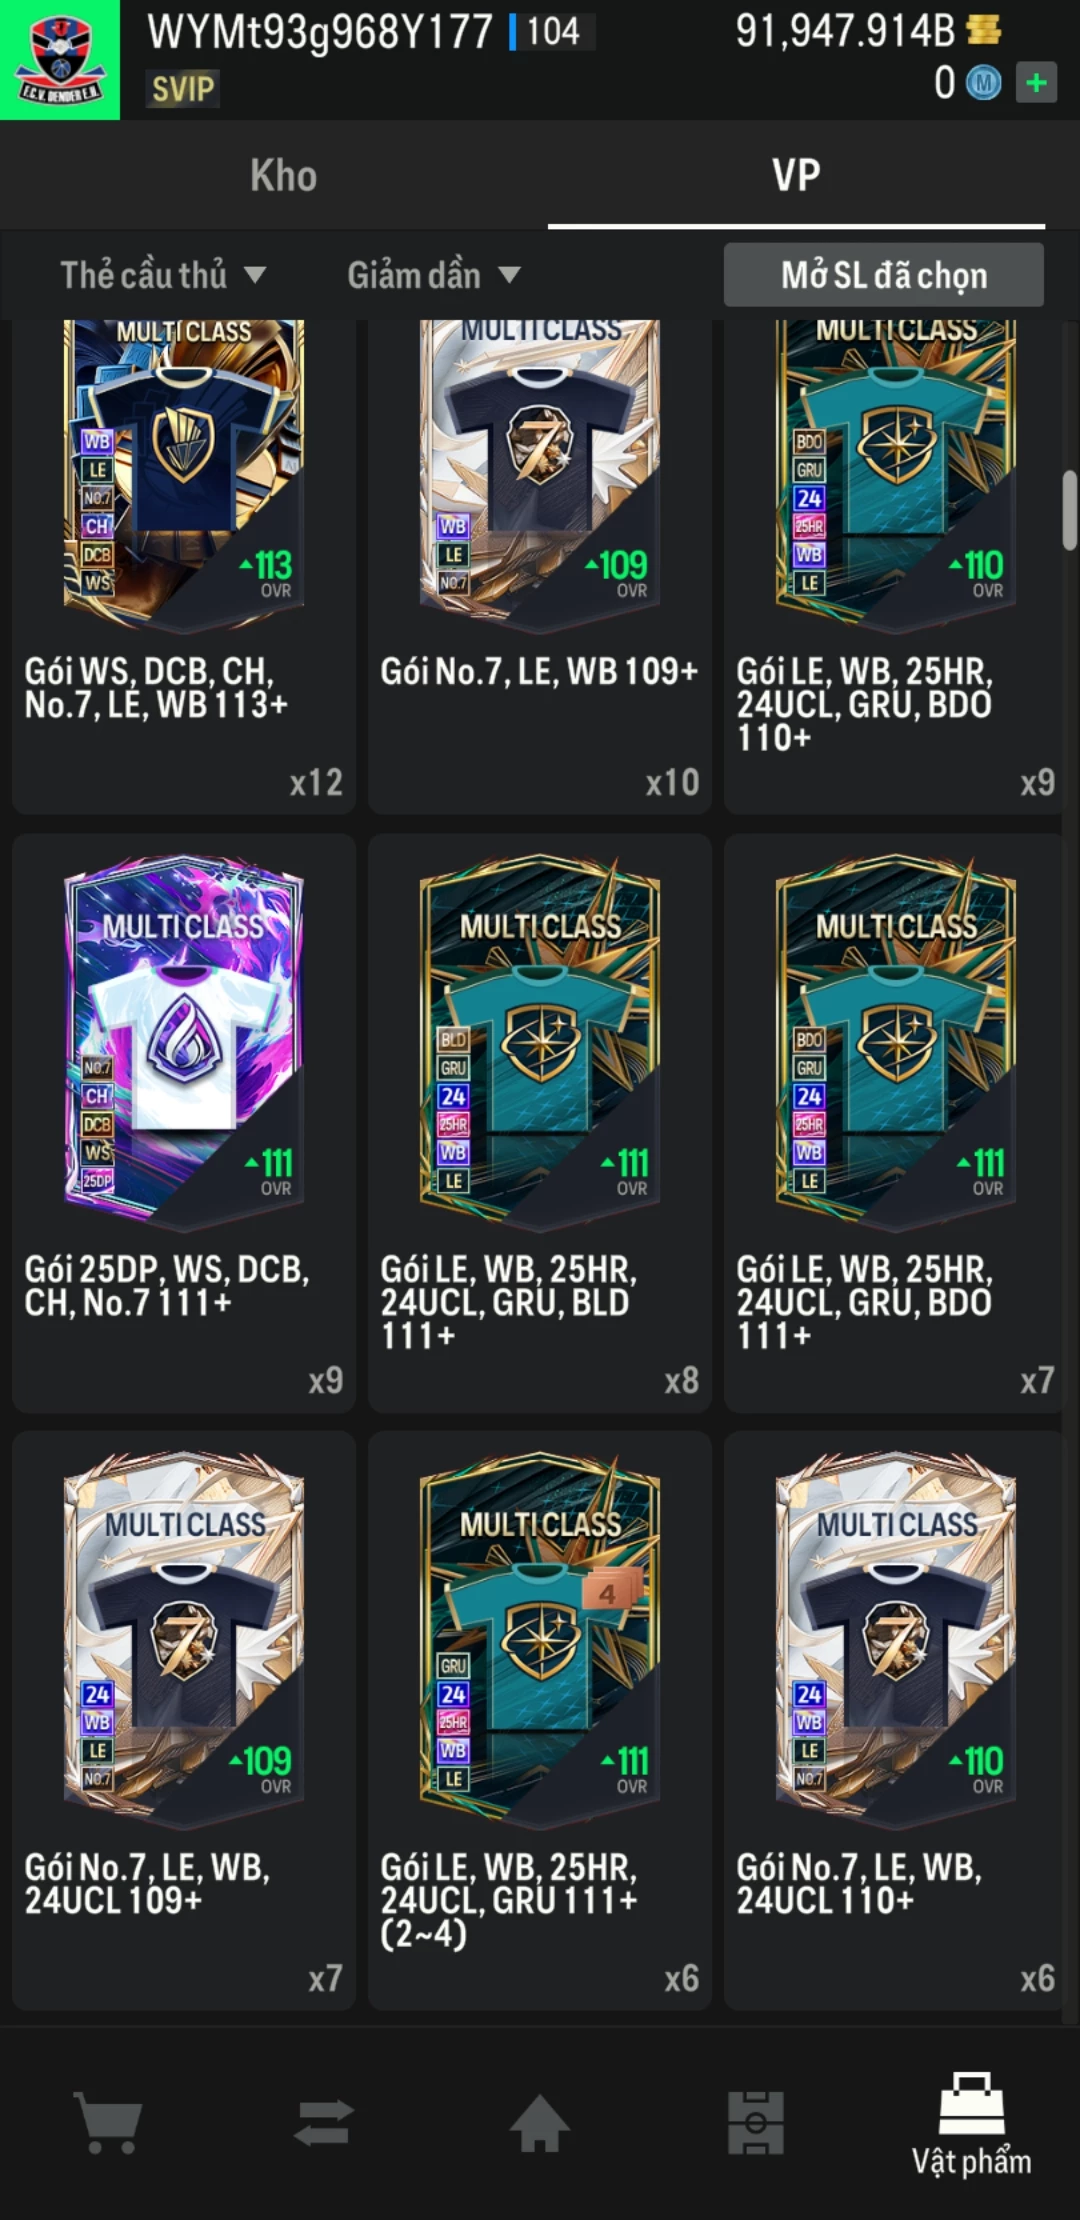Open the Giảm dần sort dropdown
This screenshot has width=1080, height=2220.
[434, 275]
